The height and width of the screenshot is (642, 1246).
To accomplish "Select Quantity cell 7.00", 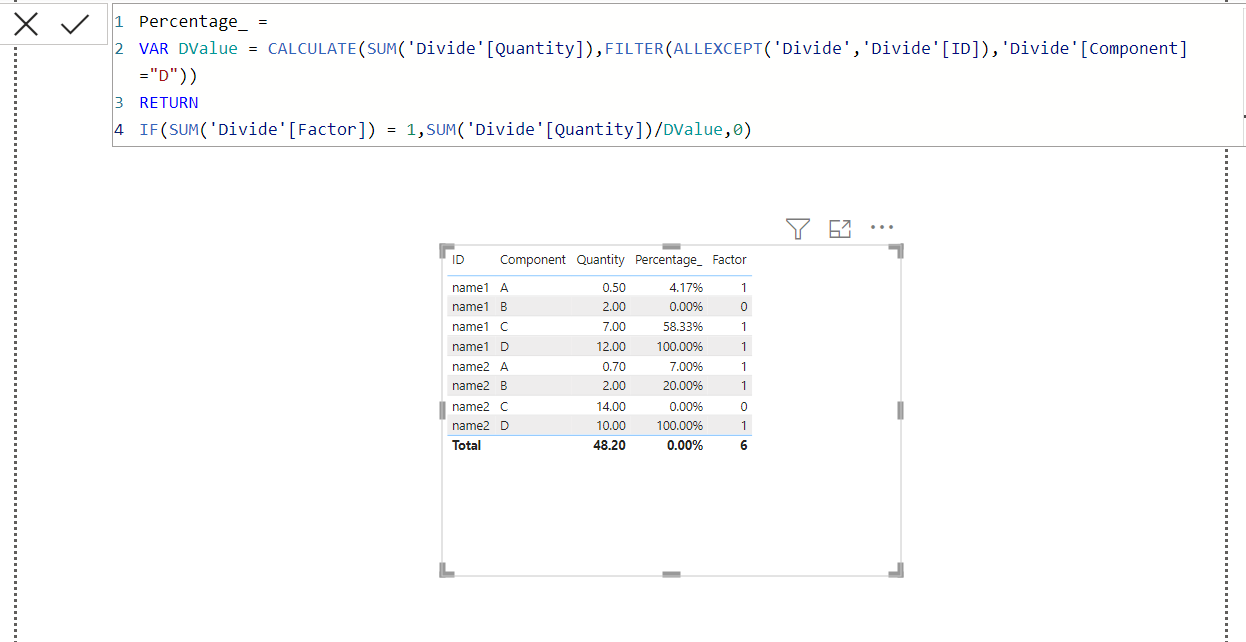I will tap(614, 327).
